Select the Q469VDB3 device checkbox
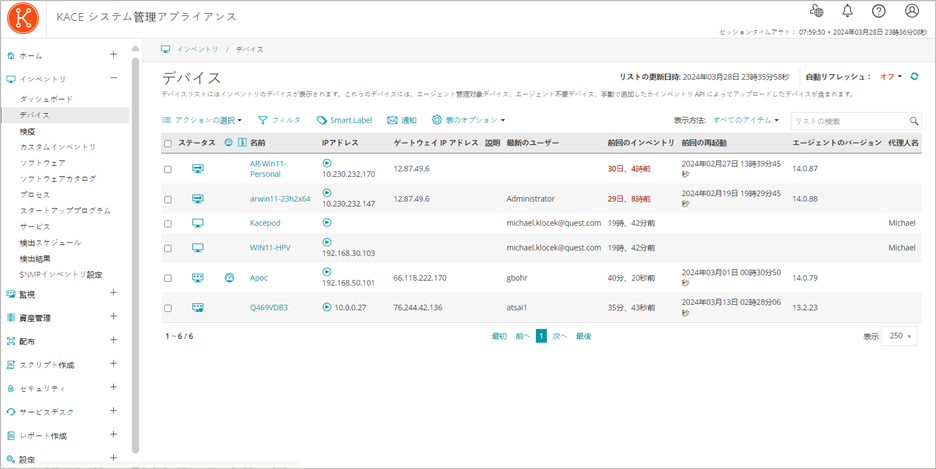Screen dimensions: 936x469 (x=168, y=308)
